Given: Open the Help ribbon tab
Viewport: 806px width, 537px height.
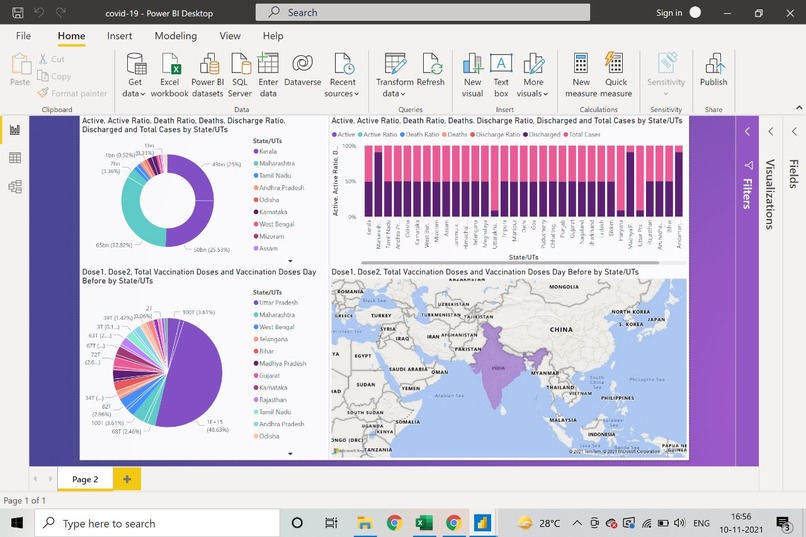Looking at the screenshot, I should (x=273, y=35).
